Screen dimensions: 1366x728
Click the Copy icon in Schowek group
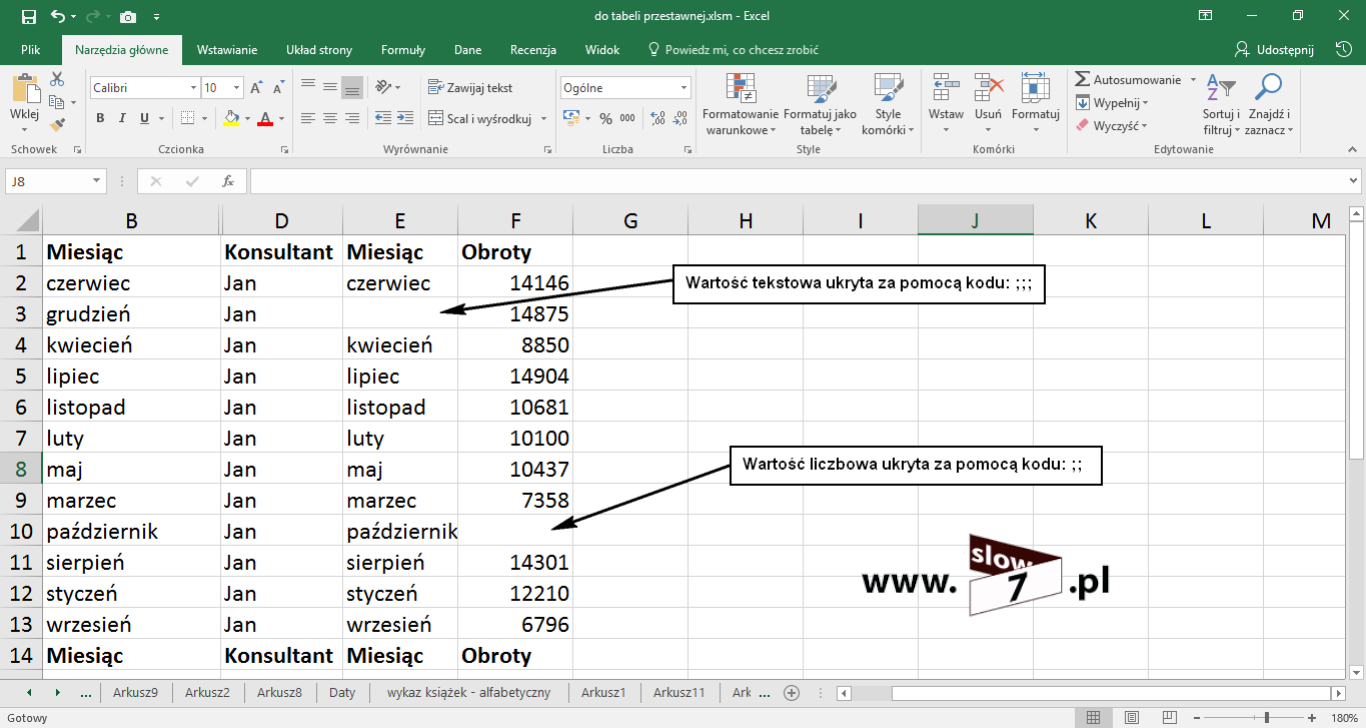click(x=55, y=102)
